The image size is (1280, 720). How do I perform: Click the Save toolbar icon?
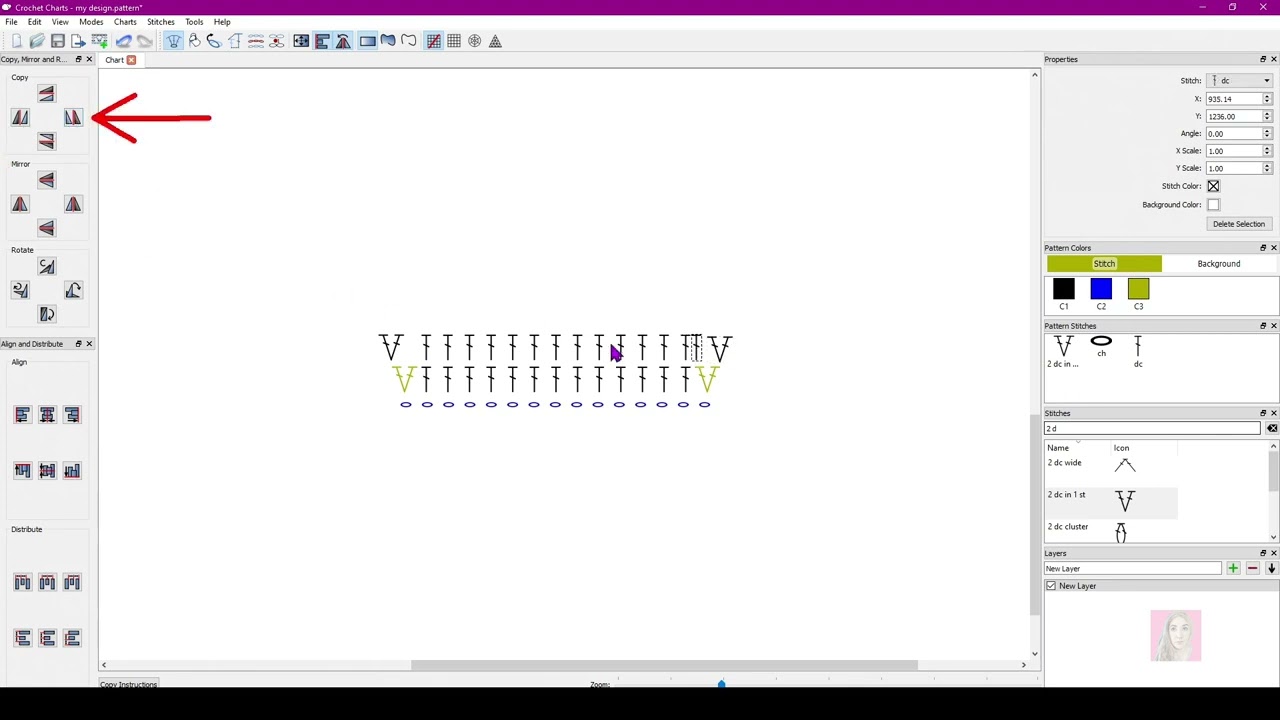point(58,41)
